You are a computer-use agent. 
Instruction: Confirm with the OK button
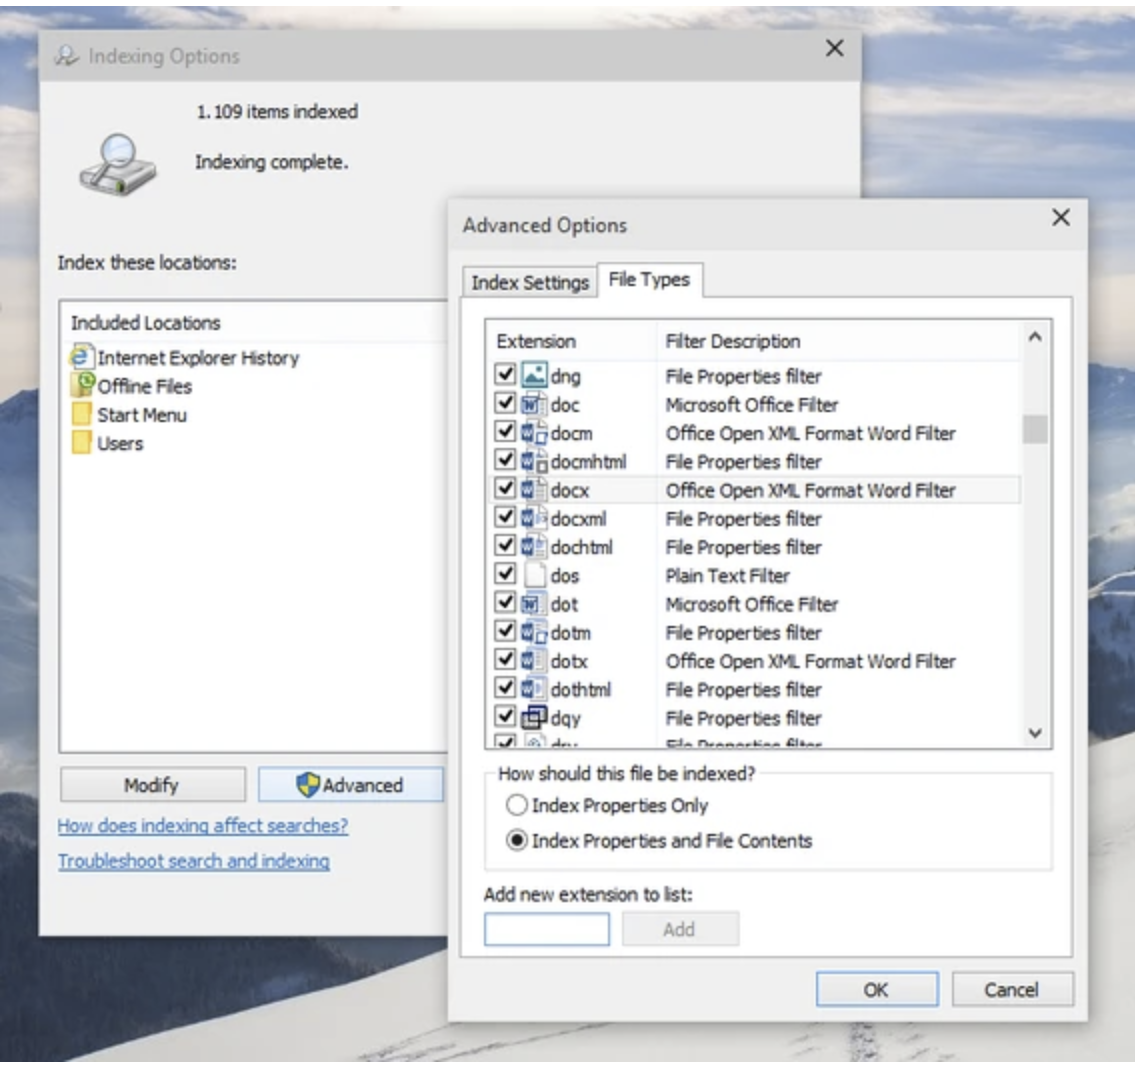(877, 989)
